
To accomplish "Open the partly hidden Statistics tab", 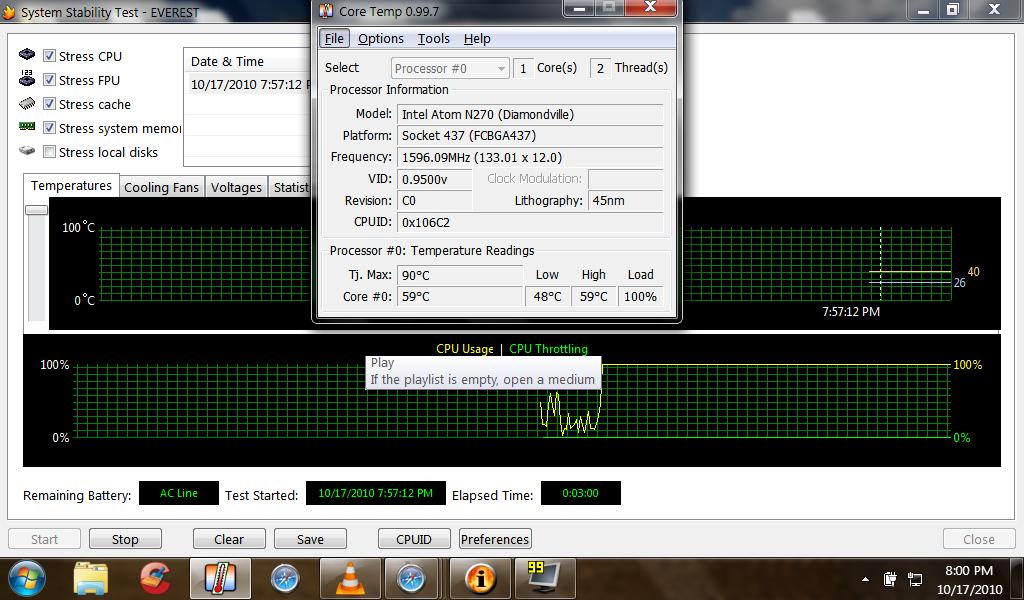I will [290, 187].
